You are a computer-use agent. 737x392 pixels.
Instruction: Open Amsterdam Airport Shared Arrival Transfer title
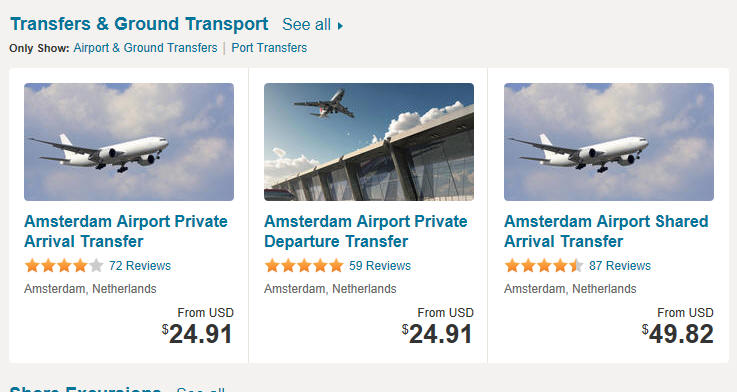(606, 231)
